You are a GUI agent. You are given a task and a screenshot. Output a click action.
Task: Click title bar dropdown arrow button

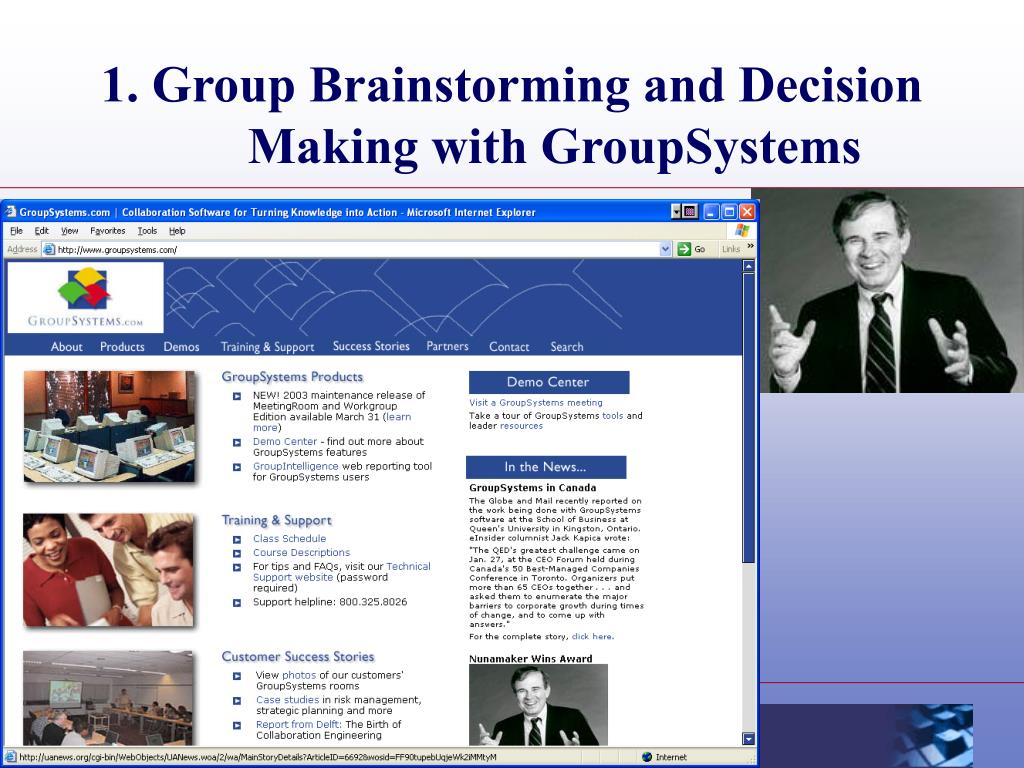pyautogui.click(x=676, y=212)
